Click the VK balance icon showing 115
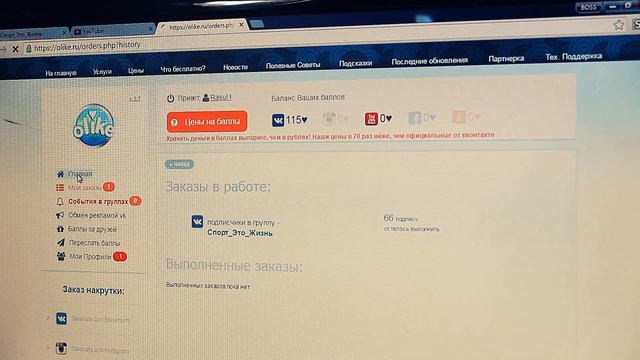This screenshot has width=640, height=360. click(278, 120)
